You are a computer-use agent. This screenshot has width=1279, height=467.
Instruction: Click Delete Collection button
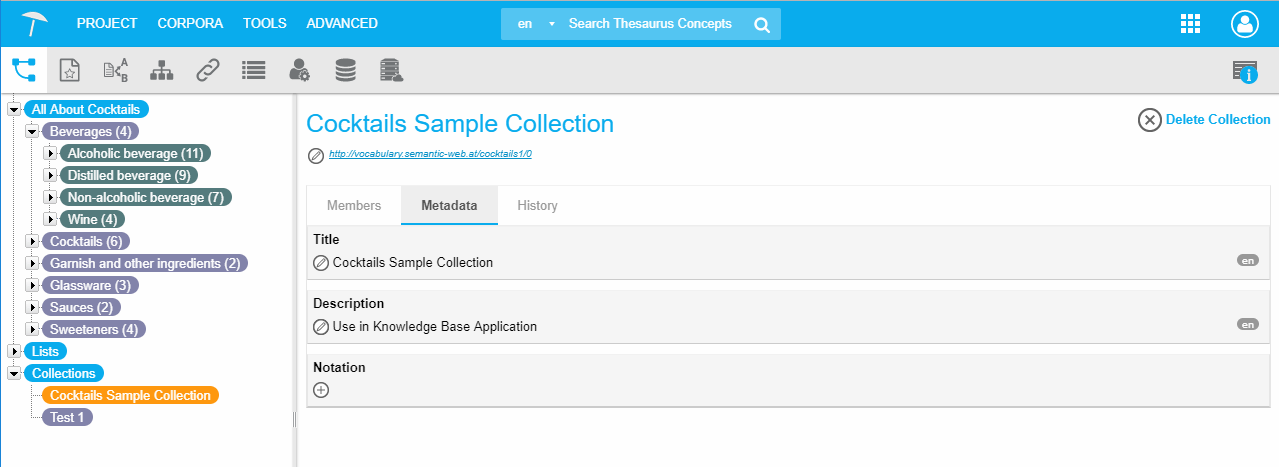pyautogui.click(x=1204, y=120)
